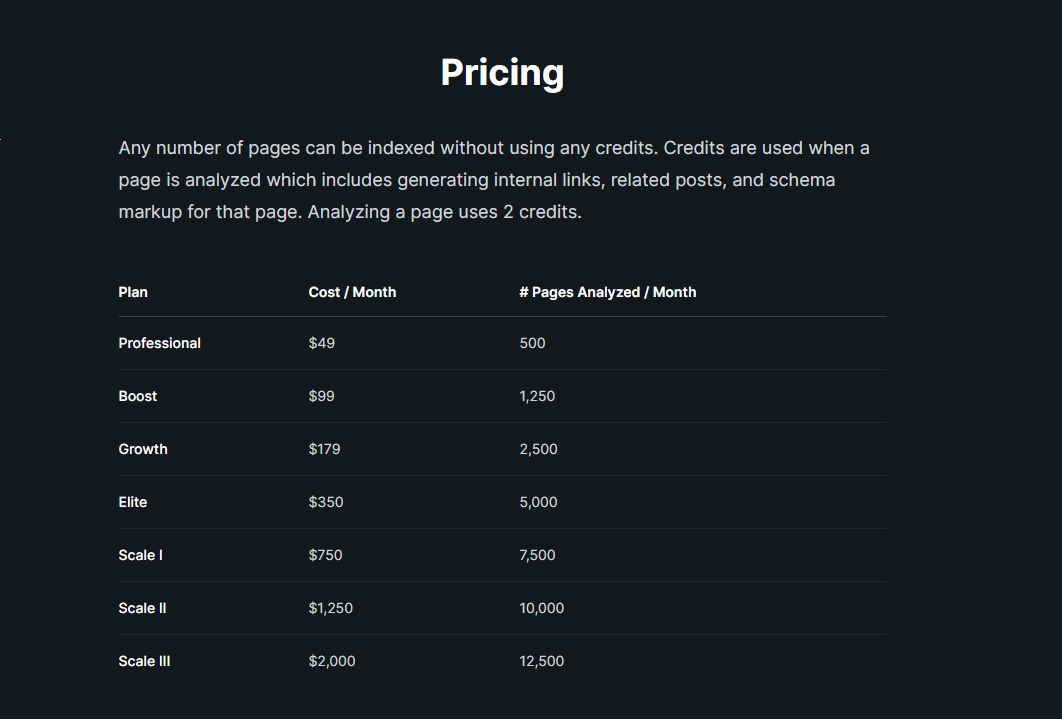Click the $179 price cell

point(324,449)
